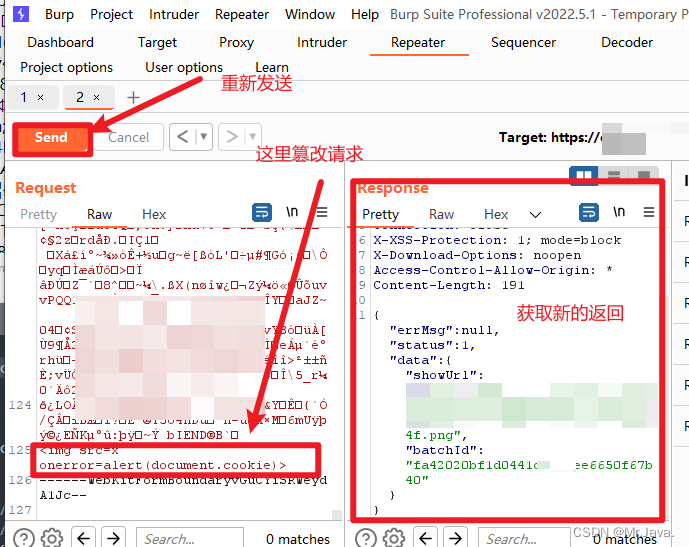689x547 pixels.
Task: Select Raw view in Response panel
Action: coord(441,214)
